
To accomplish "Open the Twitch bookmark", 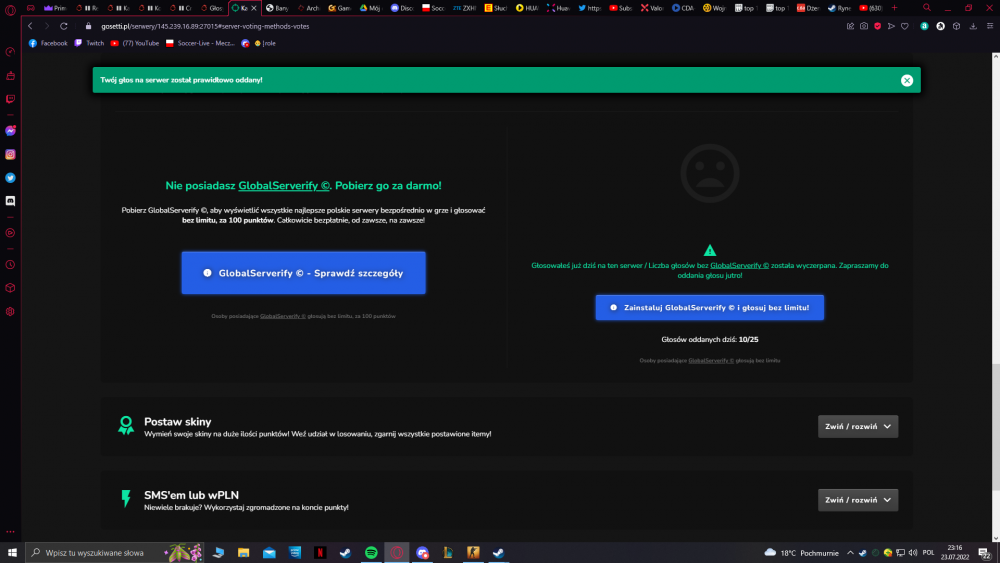I will point(89,43).
